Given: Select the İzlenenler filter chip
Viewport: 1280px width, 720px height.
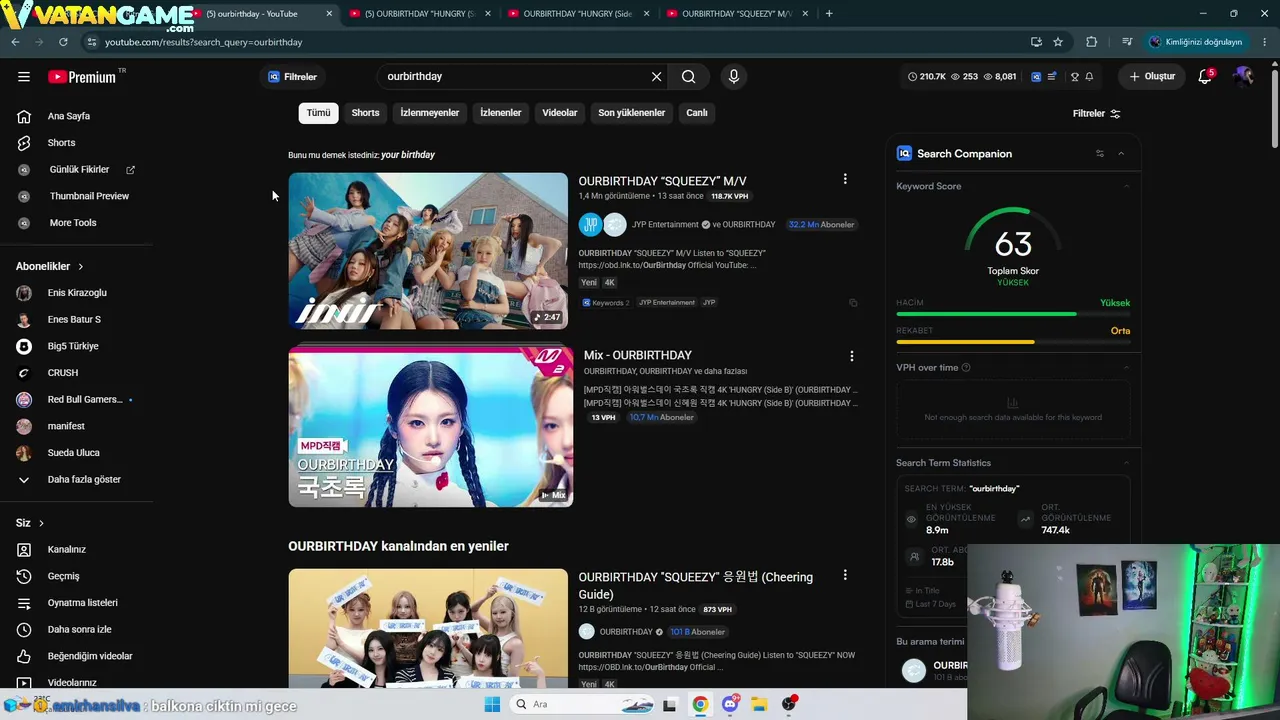Looking at the screenshot, I should (501, 113).
